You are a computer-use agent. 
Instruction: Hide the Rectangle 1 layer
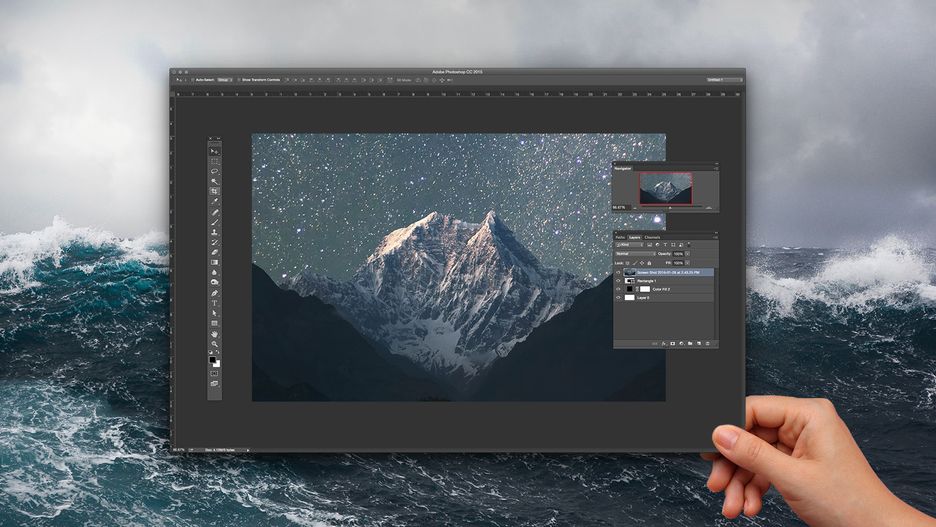click(x=618, y=281)
